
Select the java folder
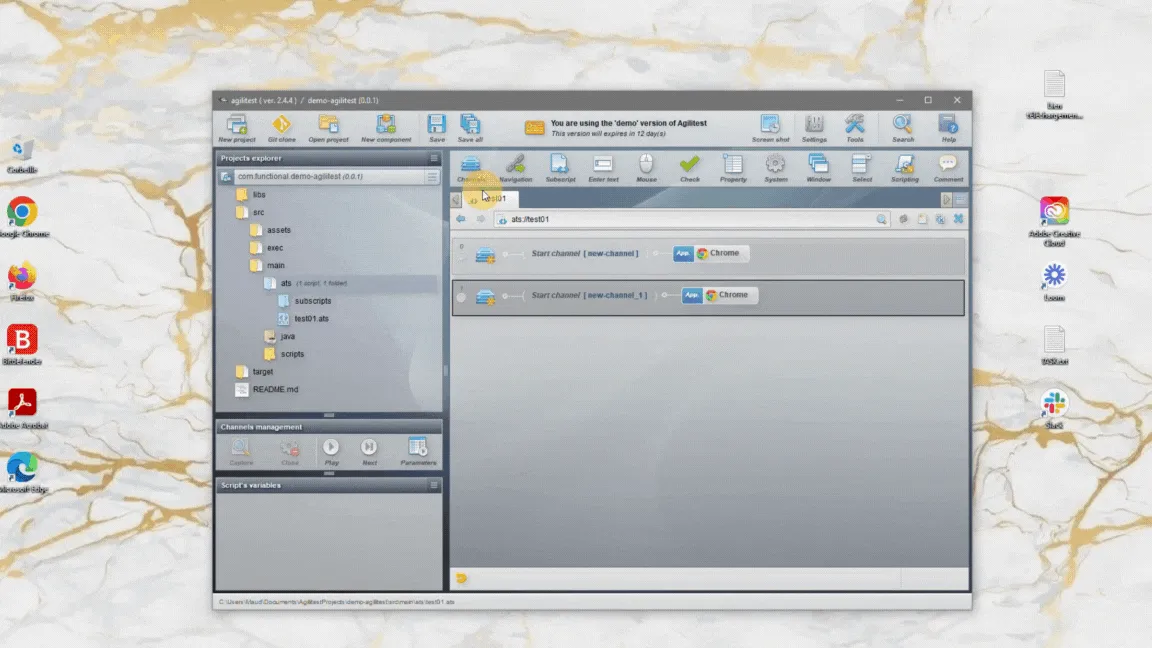[x=280, y=336]
